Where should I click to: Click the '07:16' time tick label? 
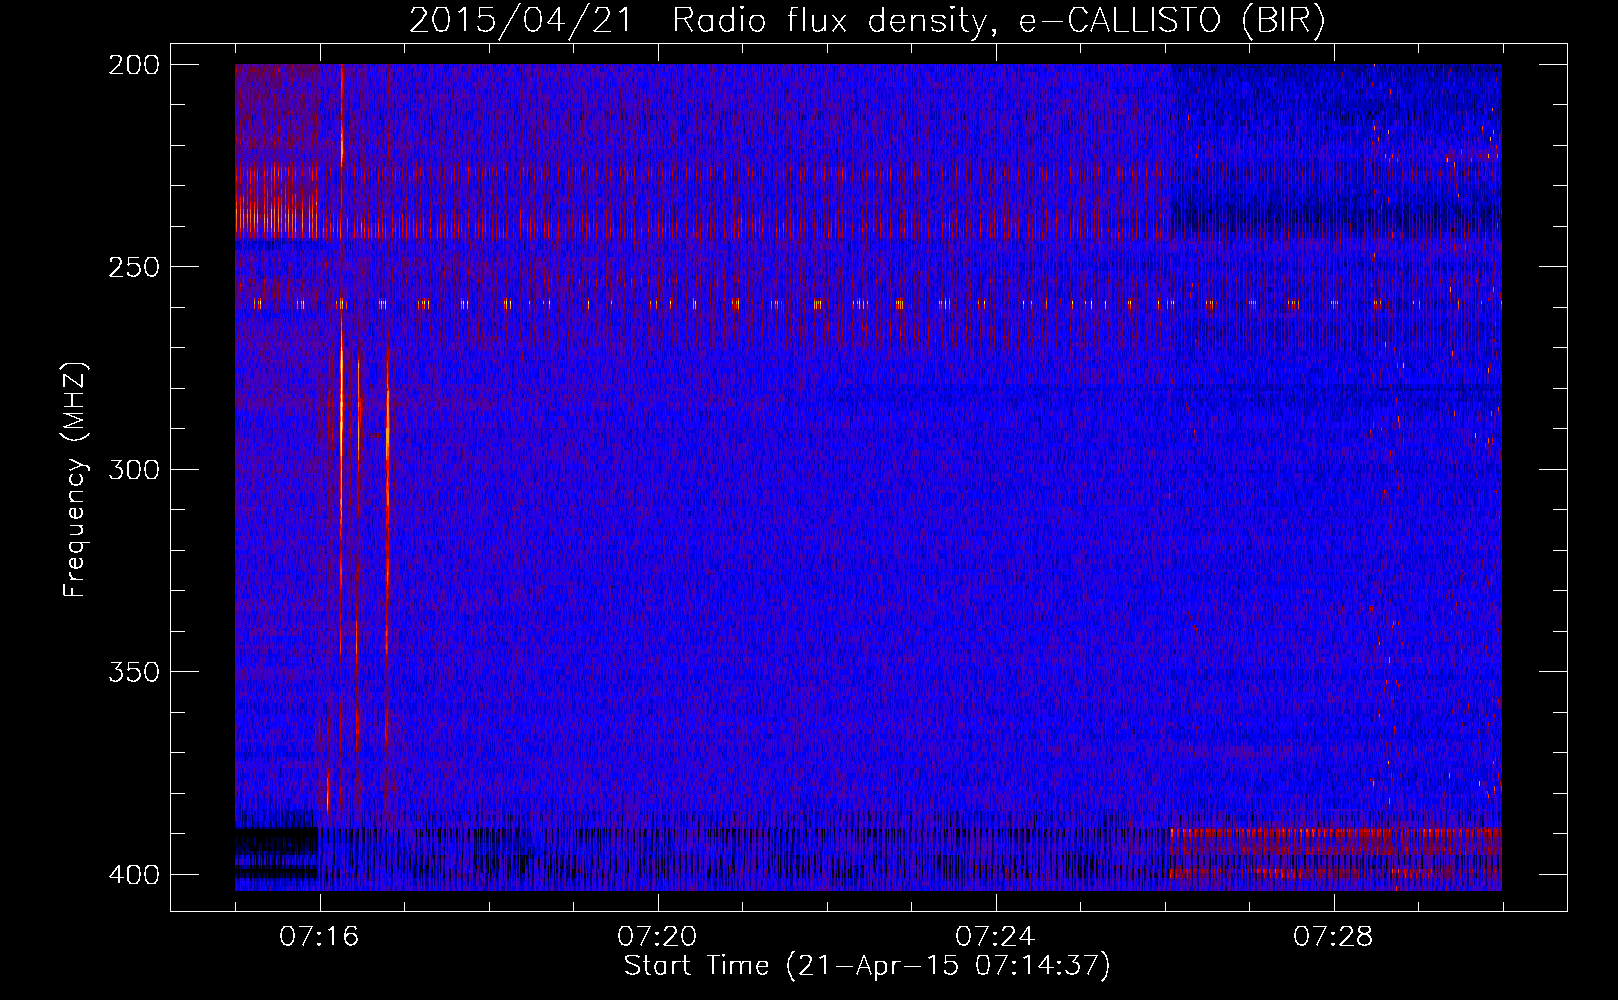(x=319, y=937)
